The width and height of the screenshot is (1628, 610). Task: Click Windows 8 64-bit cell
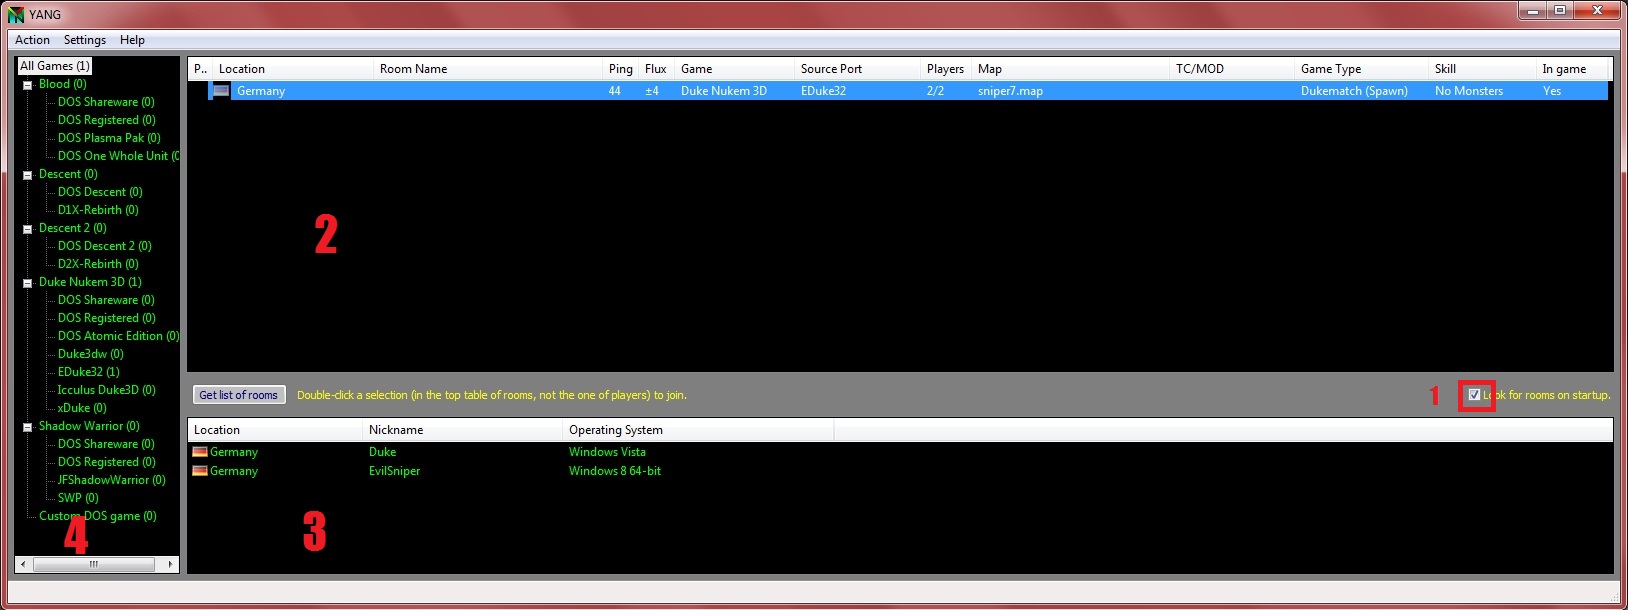click(614, 471)
